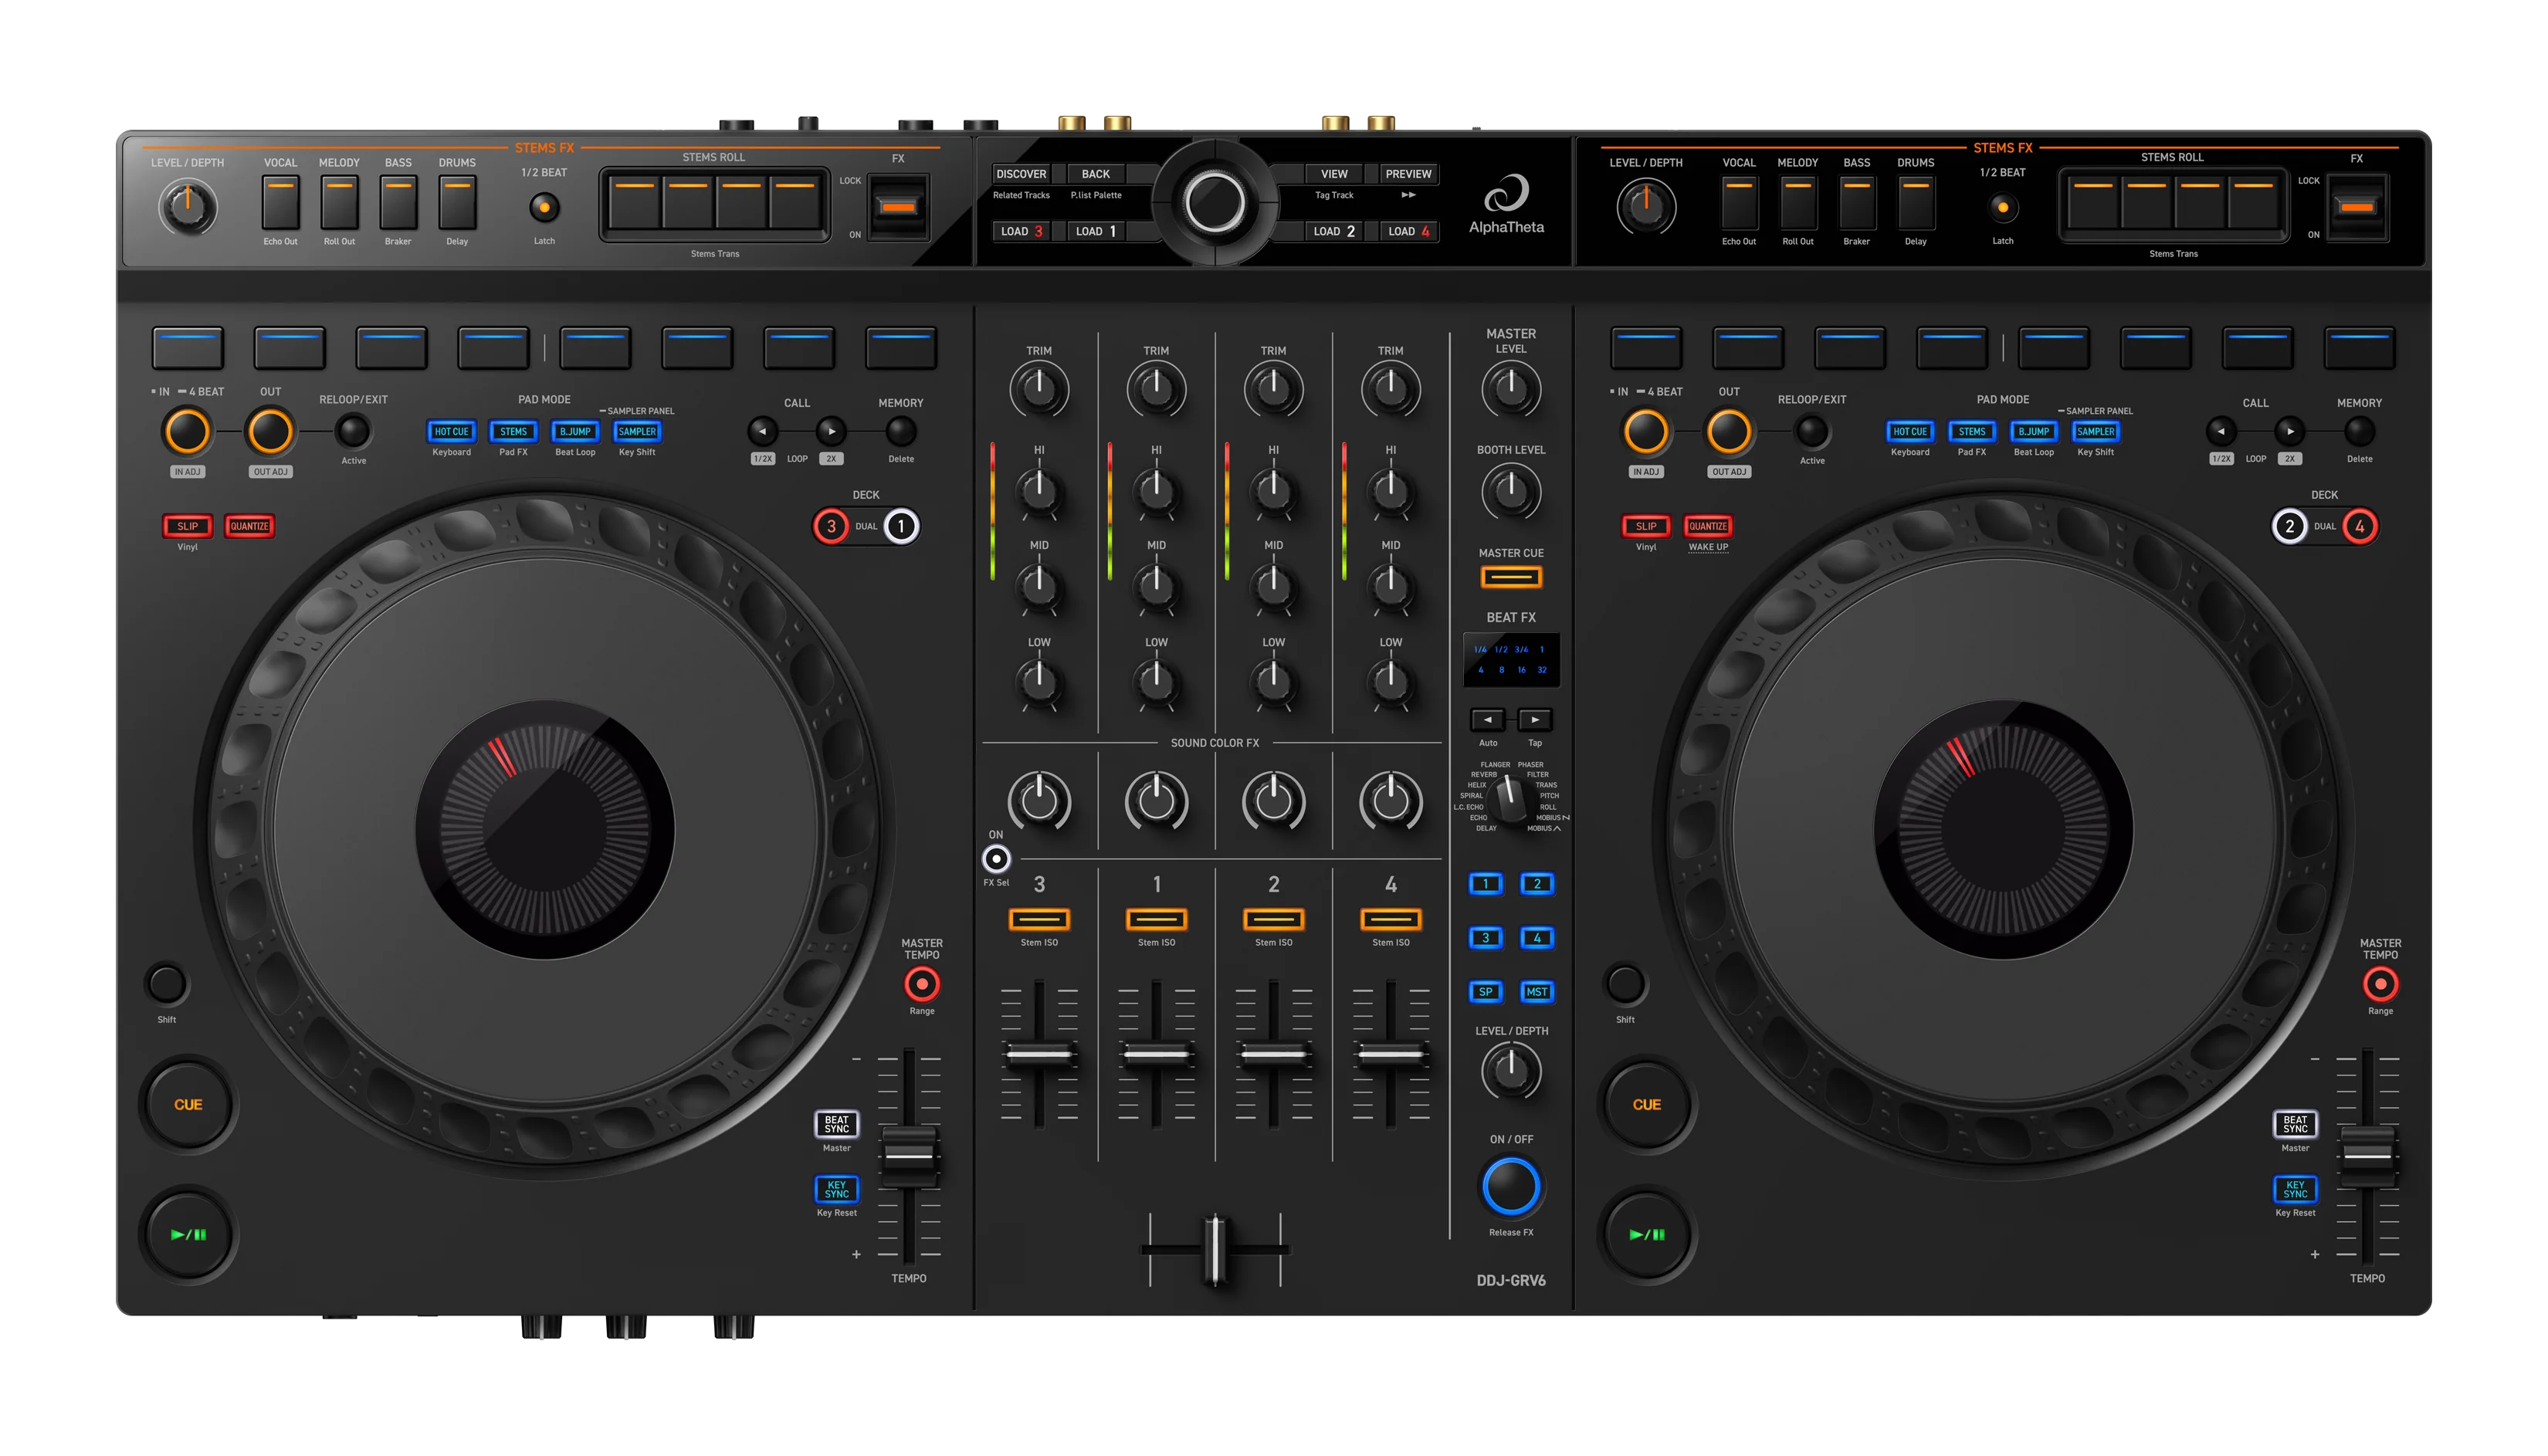Screen dimensions: 2548x1456
Task: Toggle the left deck SLIP button
Action: 187,526
